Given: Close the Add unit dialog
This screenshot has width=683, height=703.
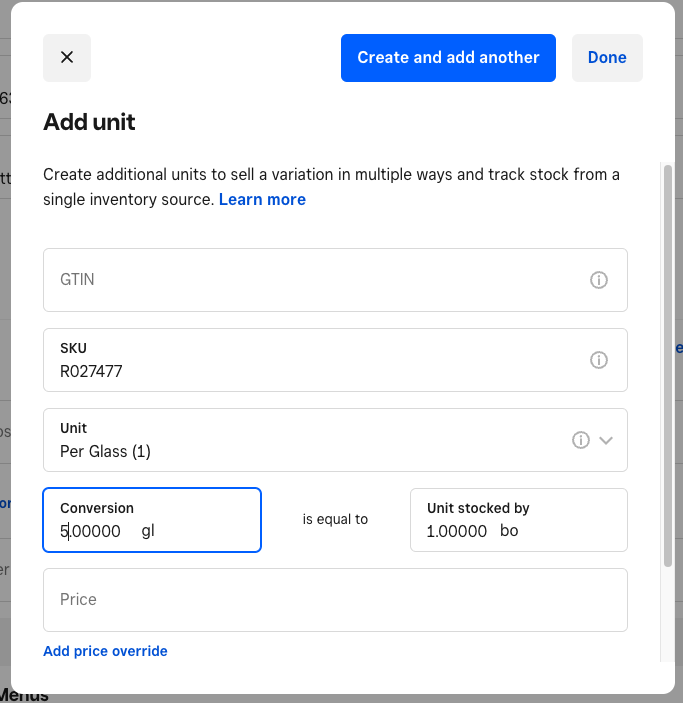Looking at the screenshot, I should click(67, 58).
